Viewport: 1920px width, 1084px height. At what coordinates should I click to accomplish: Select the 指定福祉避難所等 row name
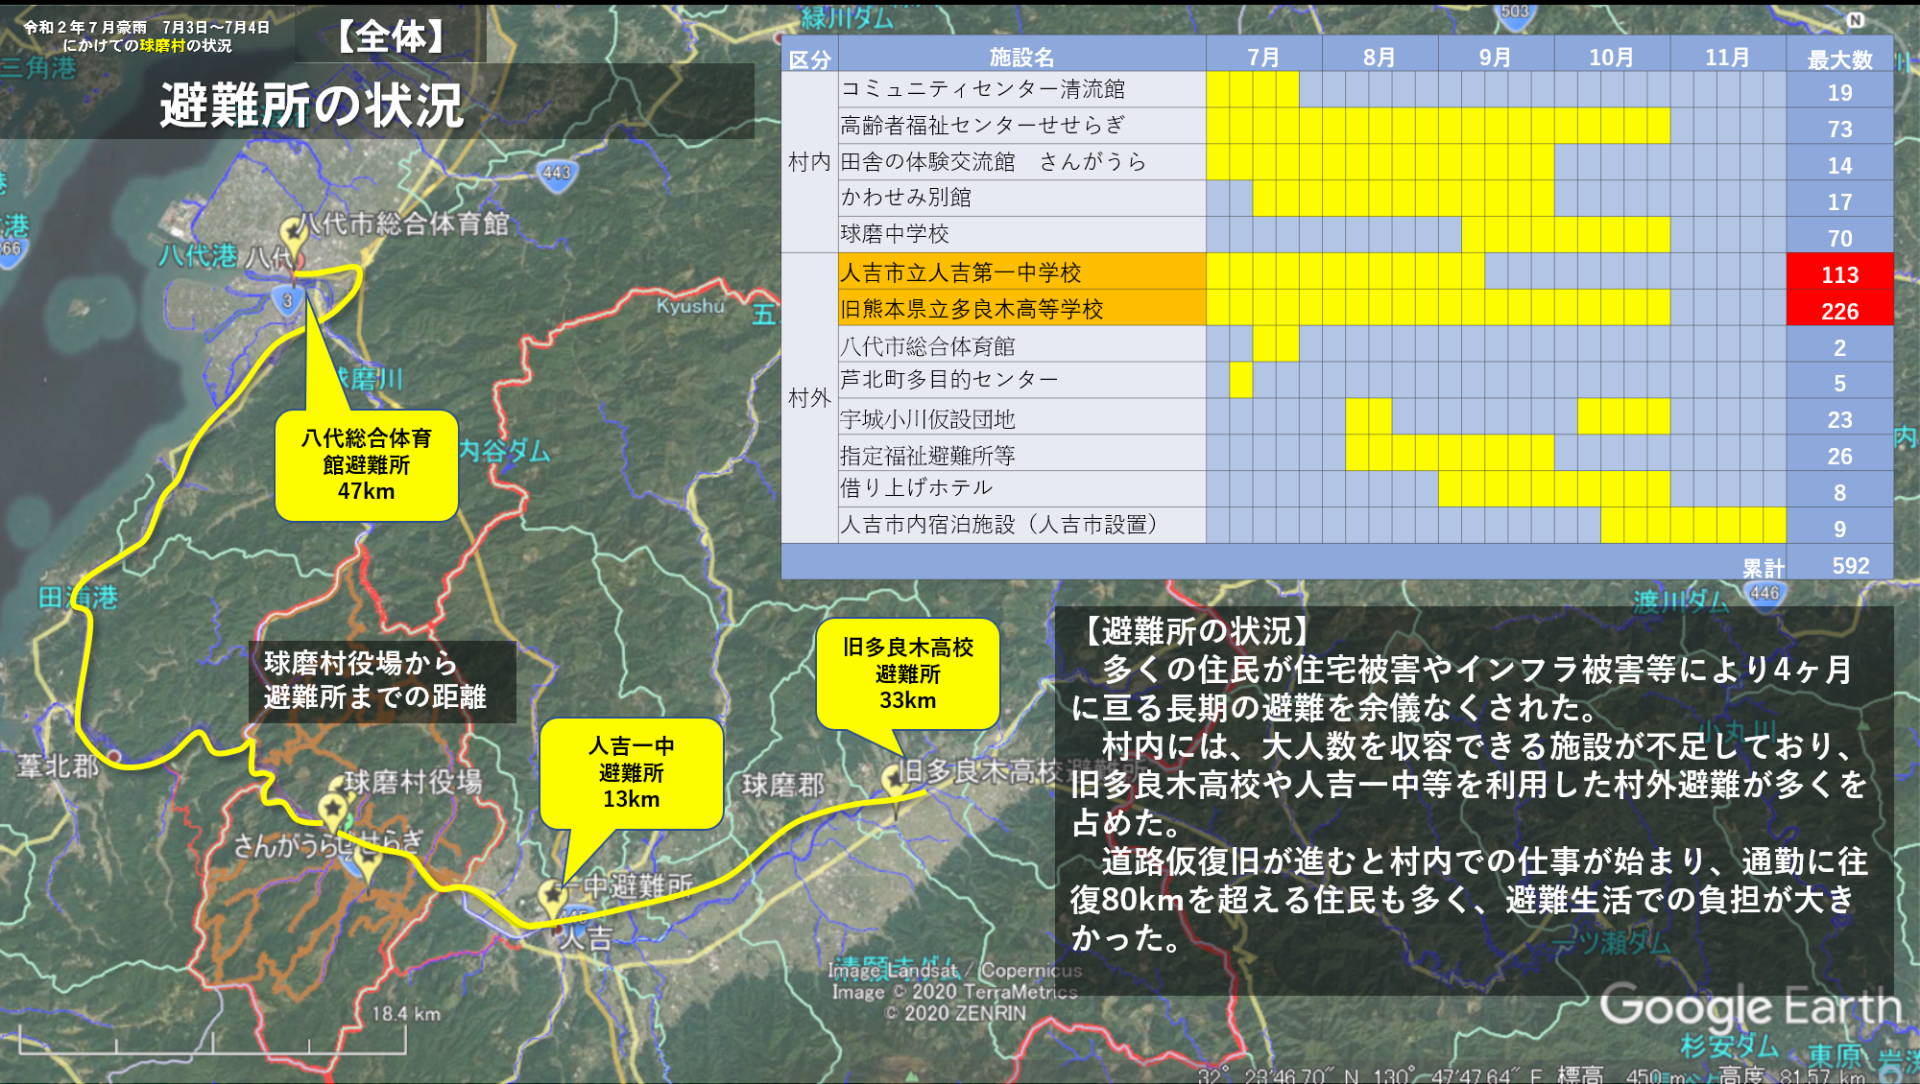click(x=927, y=456)
